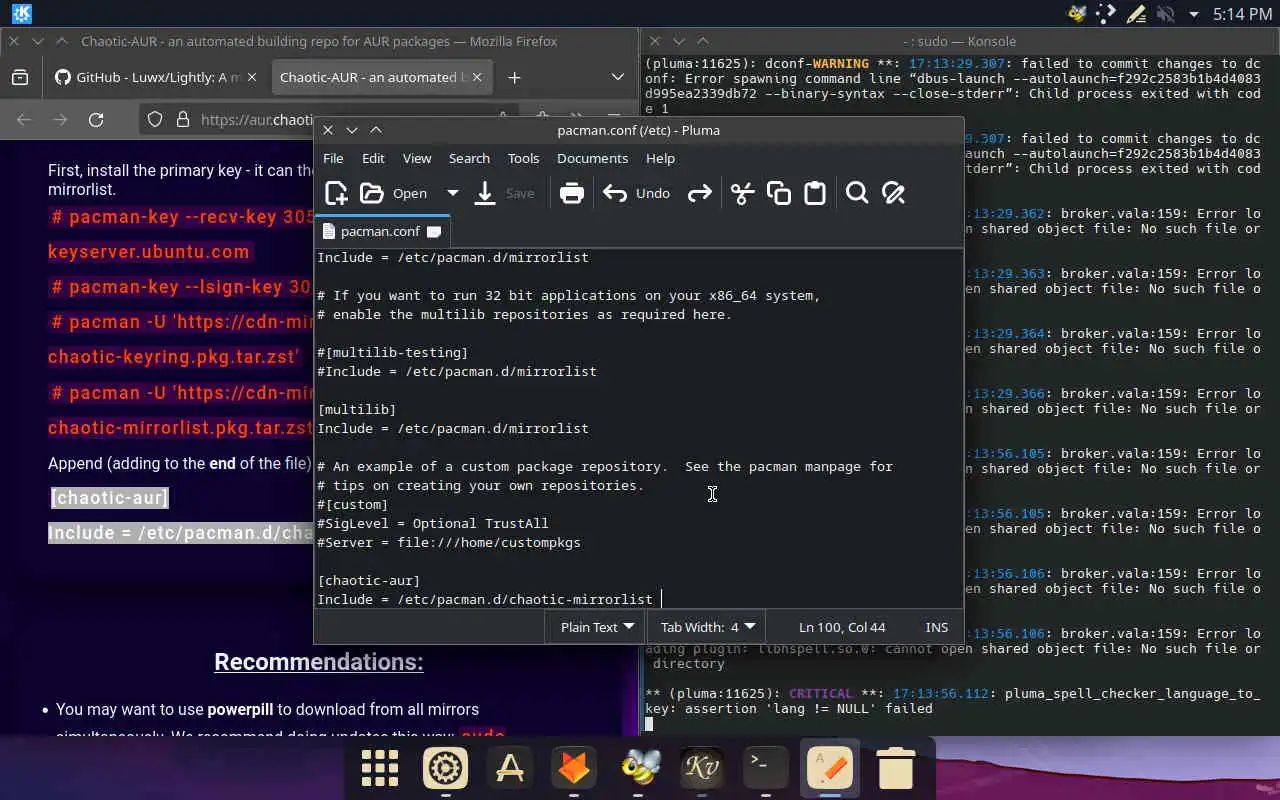The height and width of the screenshot is (800, 1280).
Task: Open the dock application grid
Action: pyautogui.click(x=380, y=767)
